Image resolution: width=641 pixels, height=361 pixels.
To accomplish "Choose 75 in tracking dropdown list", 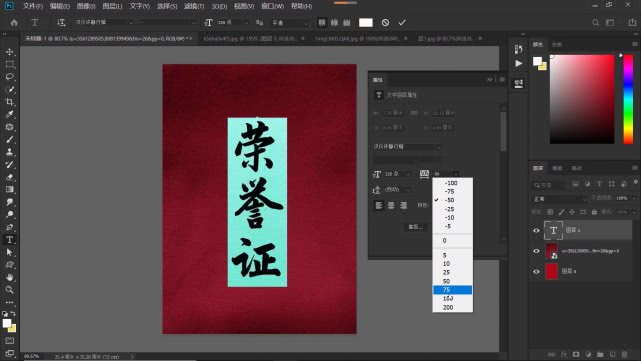I will tap(453, 290).
